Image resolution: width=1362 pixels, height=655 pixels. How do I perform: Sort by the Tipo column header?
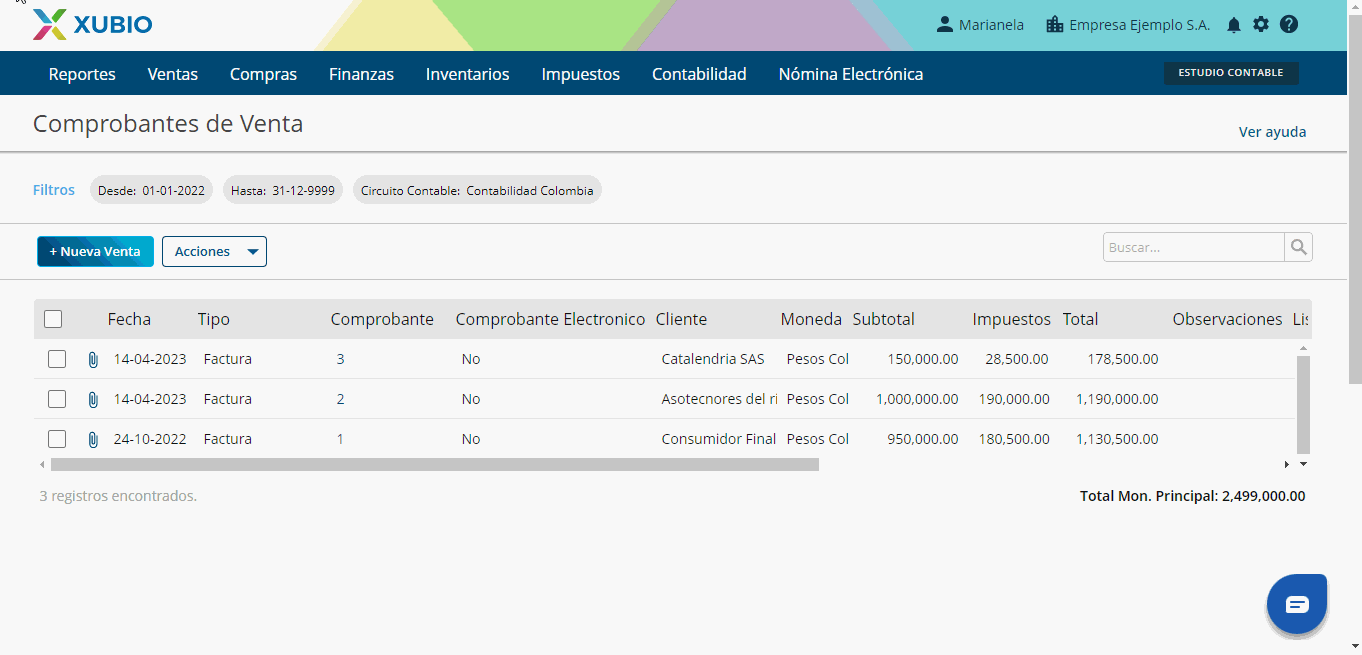tap(213, 319)
